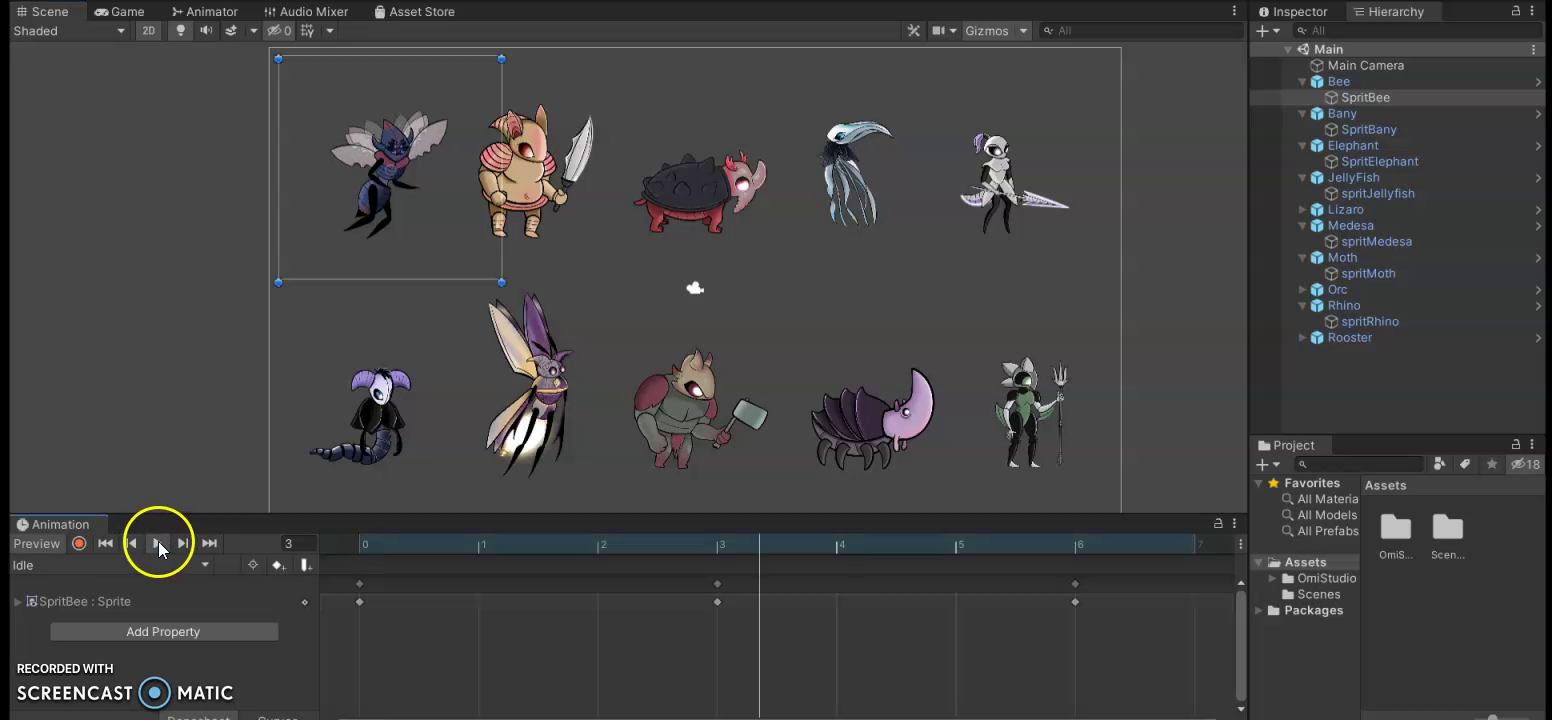Viewport: 1552px width, 720px height.
Task: Collapse the Main scene in Hierarchy
Action: click(1288, 49)
